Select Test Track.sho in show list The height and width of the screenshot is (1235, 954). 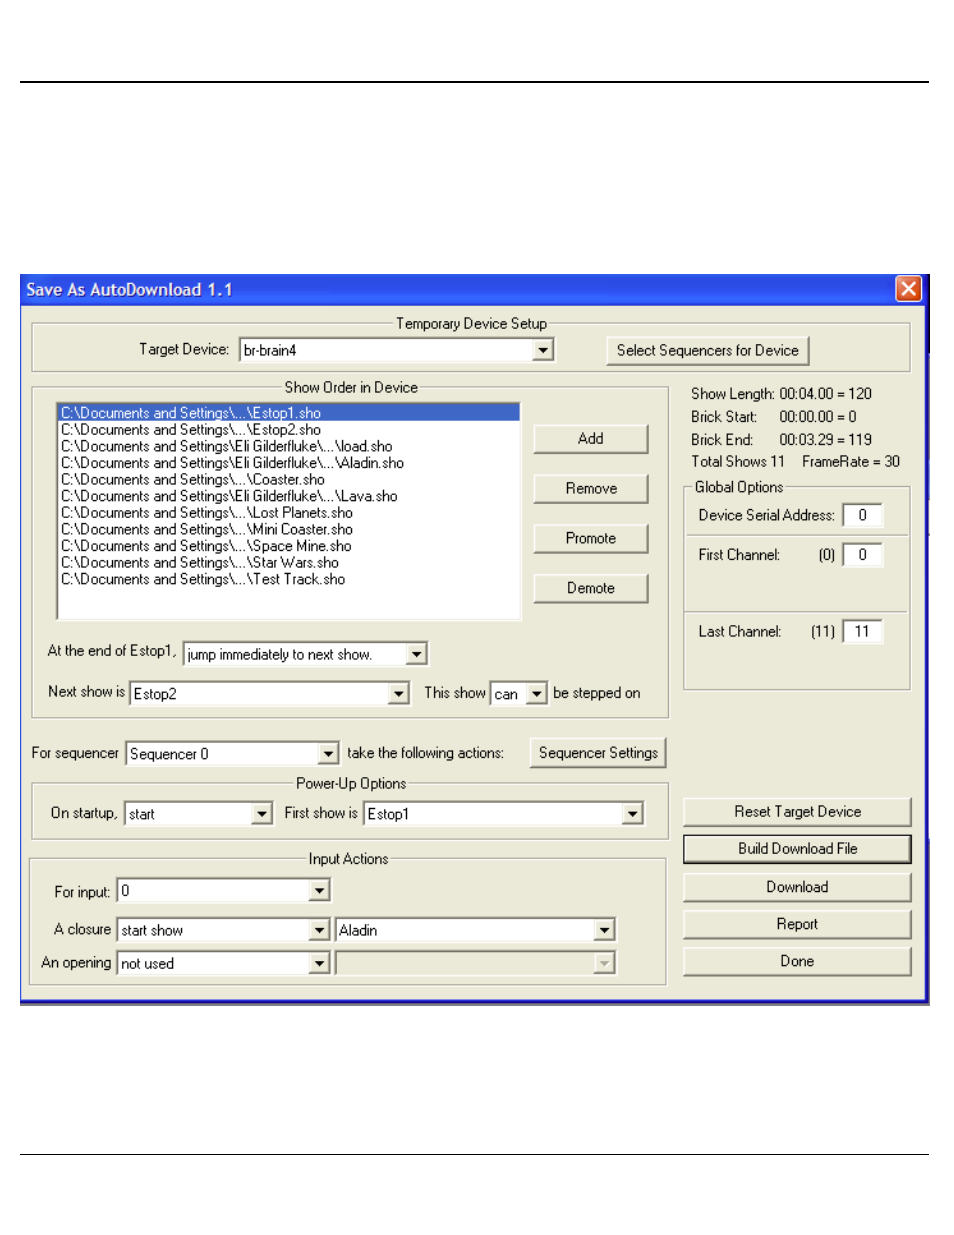coord(289,579)
